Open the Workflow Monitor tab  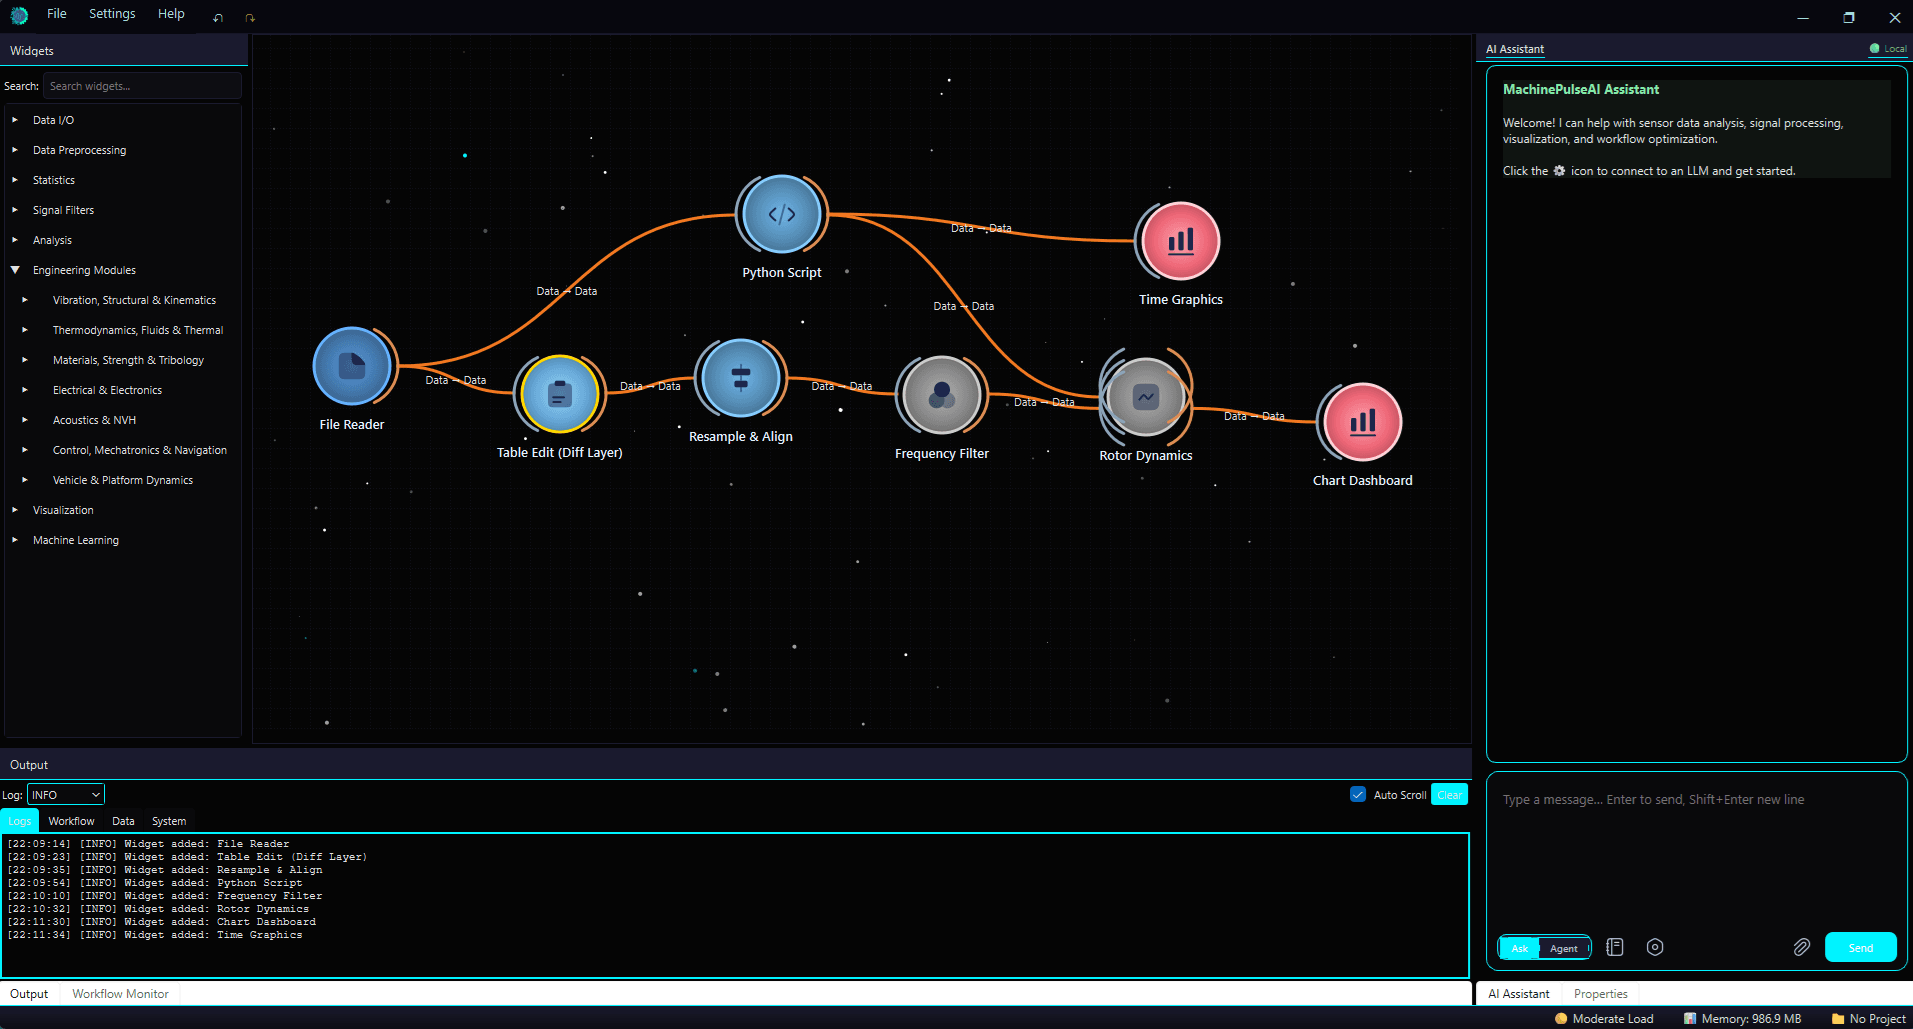click(x=120, y=994)
